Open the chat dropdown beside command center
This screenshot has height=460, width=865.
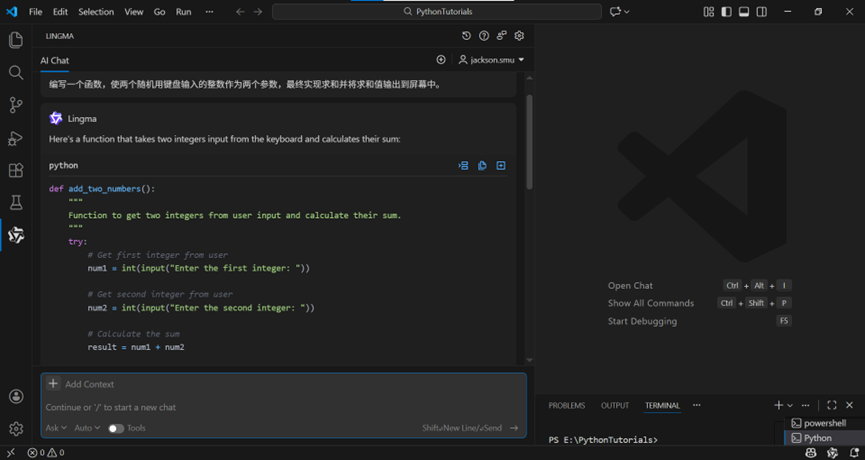tap(626, 12)
